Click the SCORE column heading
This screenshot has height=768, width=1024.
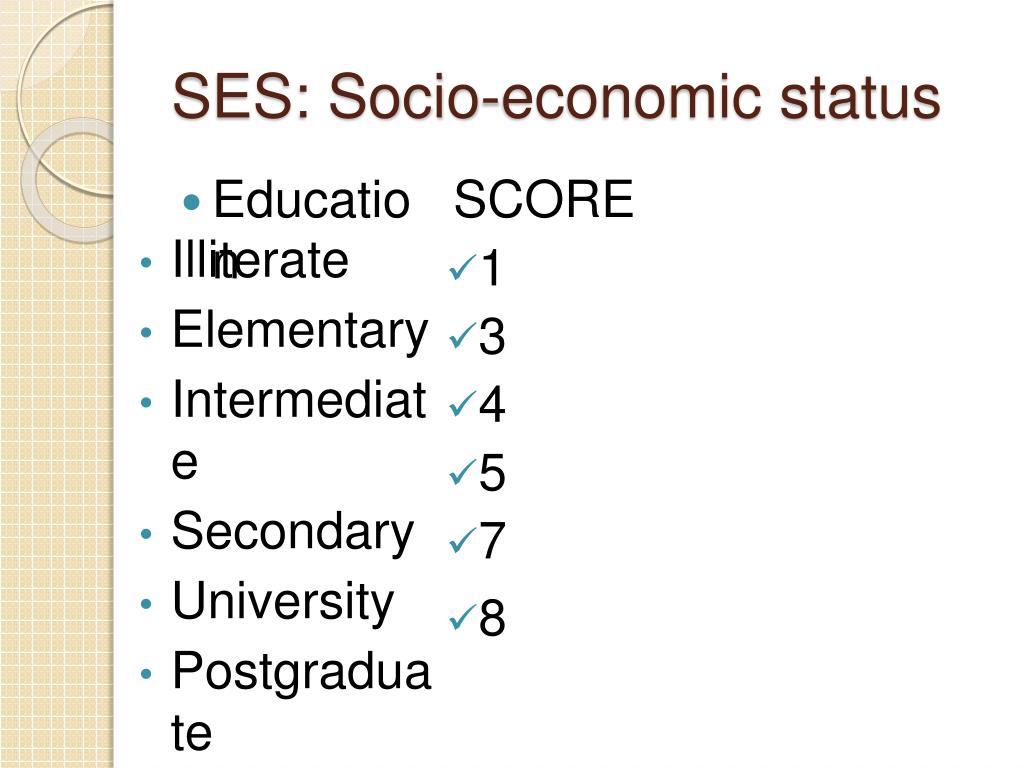[544, 199]
